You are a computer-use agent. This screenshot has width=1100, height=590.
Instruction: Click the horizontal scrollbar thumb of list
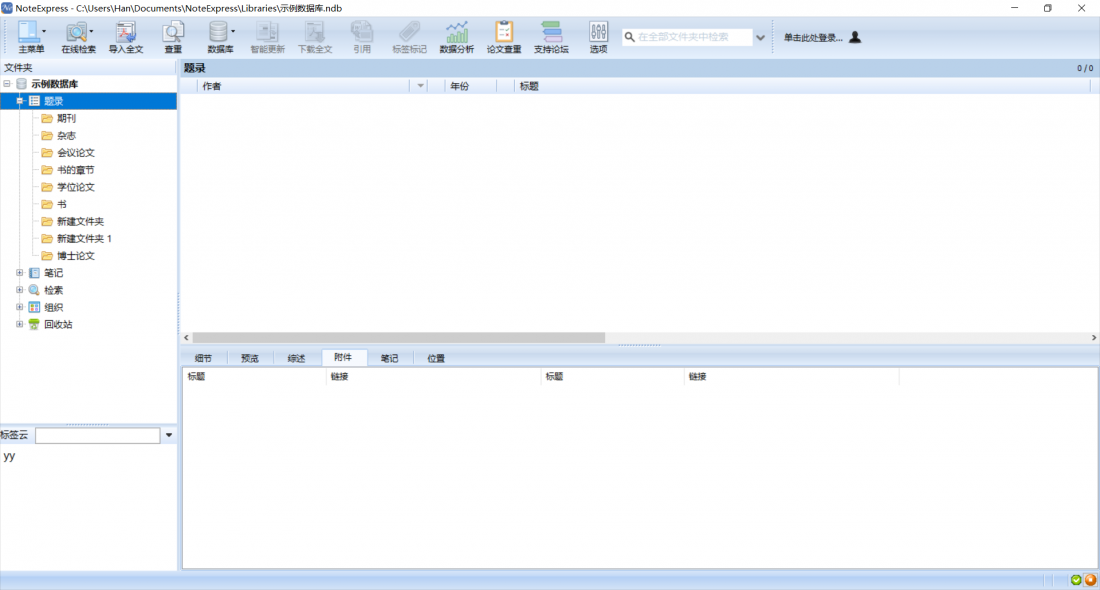click(398, 337)
